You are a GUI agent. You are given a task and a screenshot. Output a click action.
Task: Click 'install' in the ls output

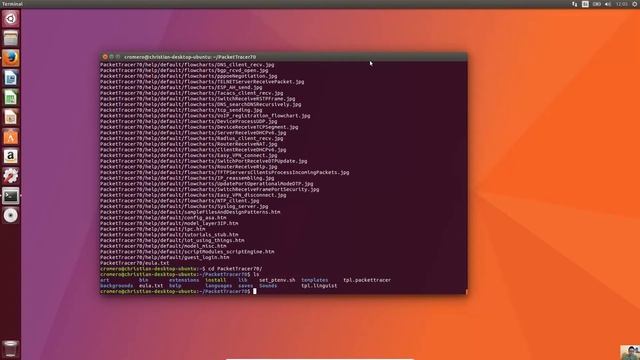pyautogui.click(x=216, y=280)
